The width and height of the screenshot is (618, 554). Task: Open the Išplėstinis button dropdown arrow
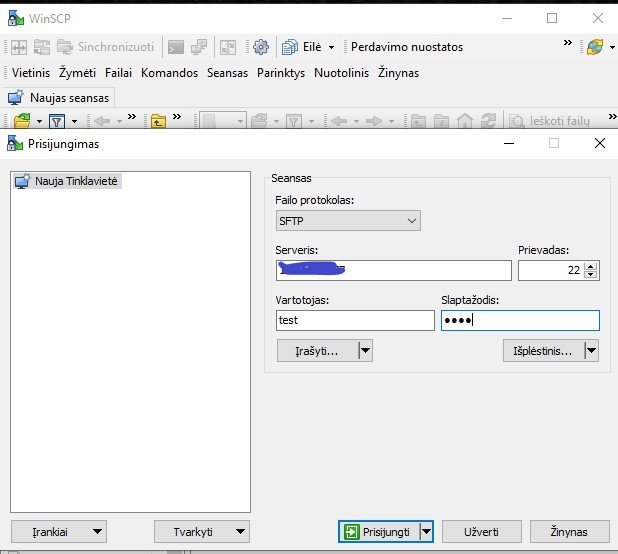tap(592, 351)
